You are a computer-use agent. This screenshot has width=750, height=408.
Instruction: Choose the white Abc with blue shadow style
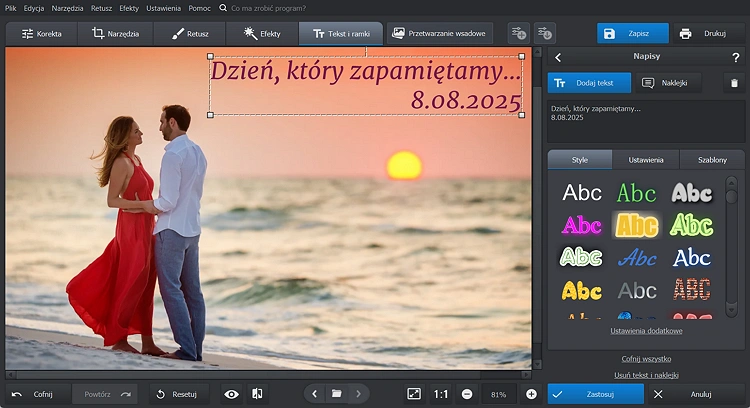[x=692, y=258]
